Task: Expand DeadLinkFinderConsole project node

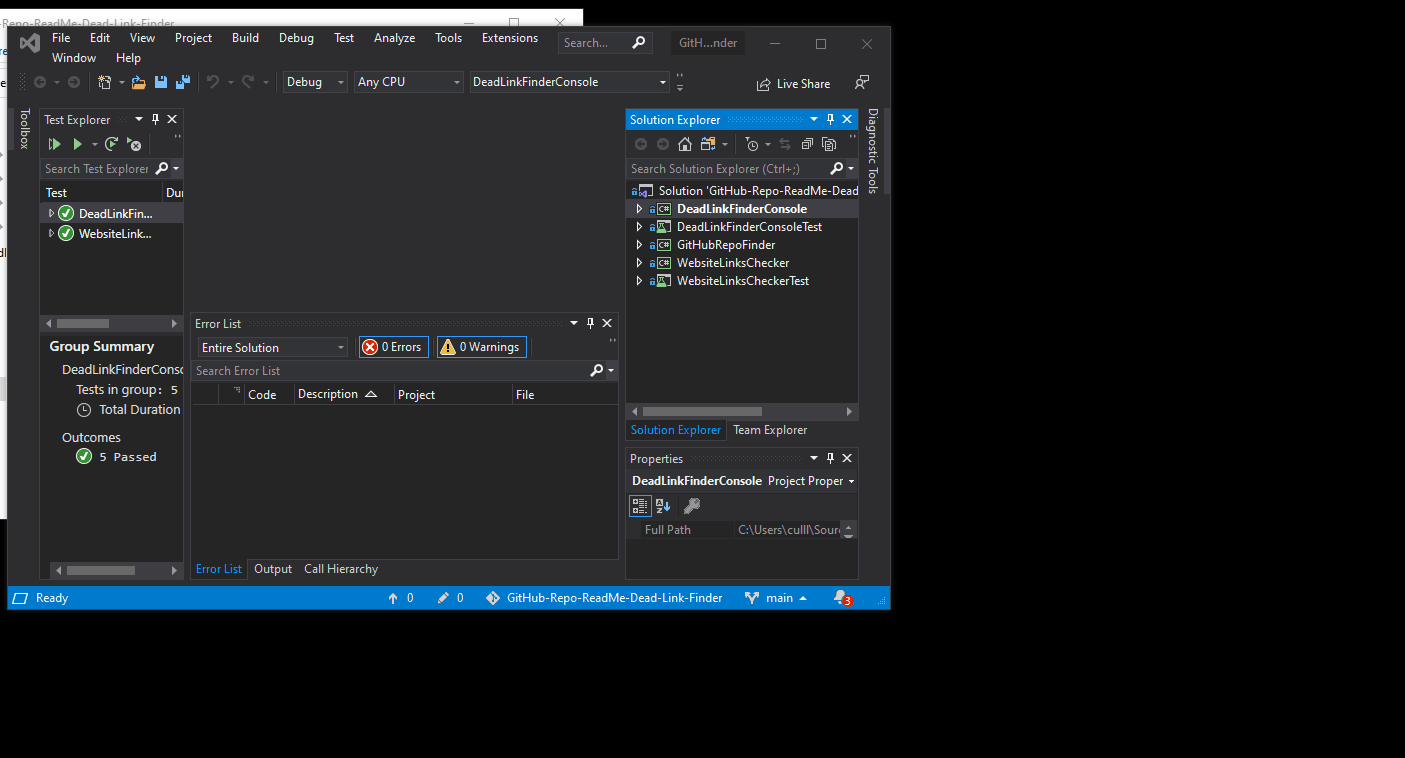Action: [640, 209]
